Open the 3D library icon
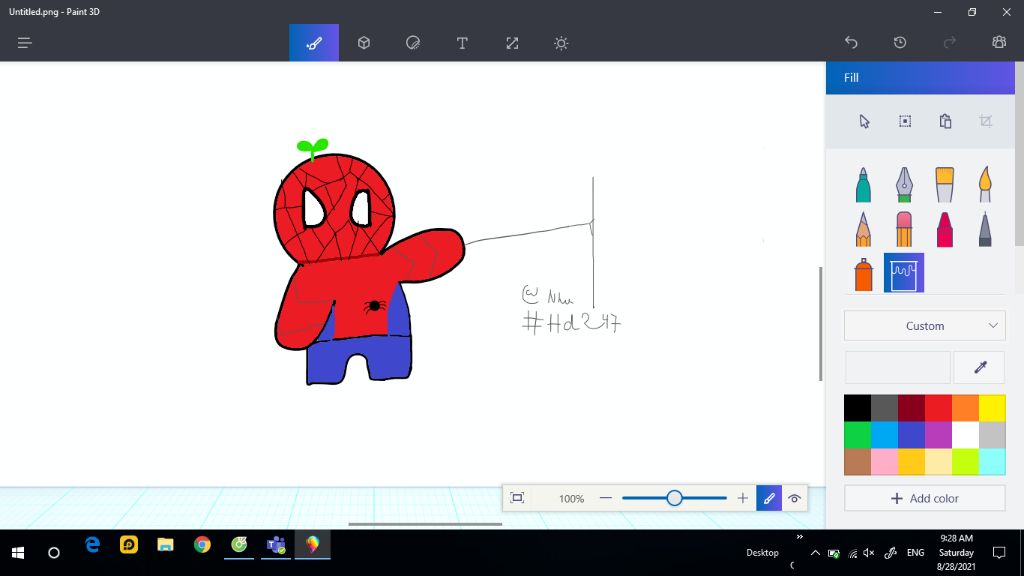Viewport: 1024px width, 576px height. pyautogui.click(x=999, y=42)
